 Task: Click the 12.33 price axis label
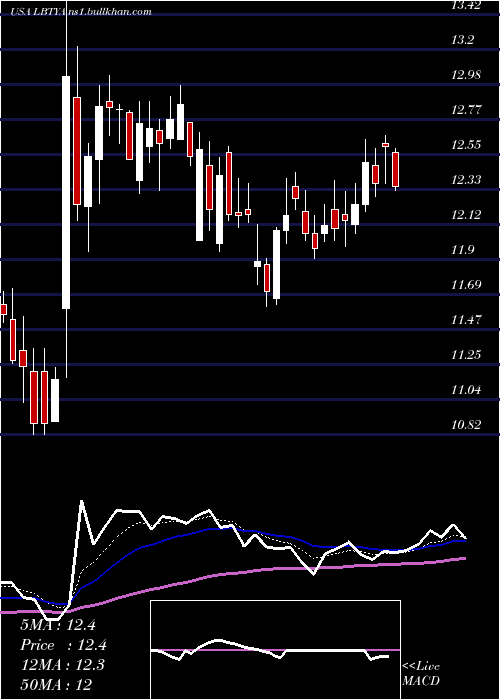(x=466, y=180)
